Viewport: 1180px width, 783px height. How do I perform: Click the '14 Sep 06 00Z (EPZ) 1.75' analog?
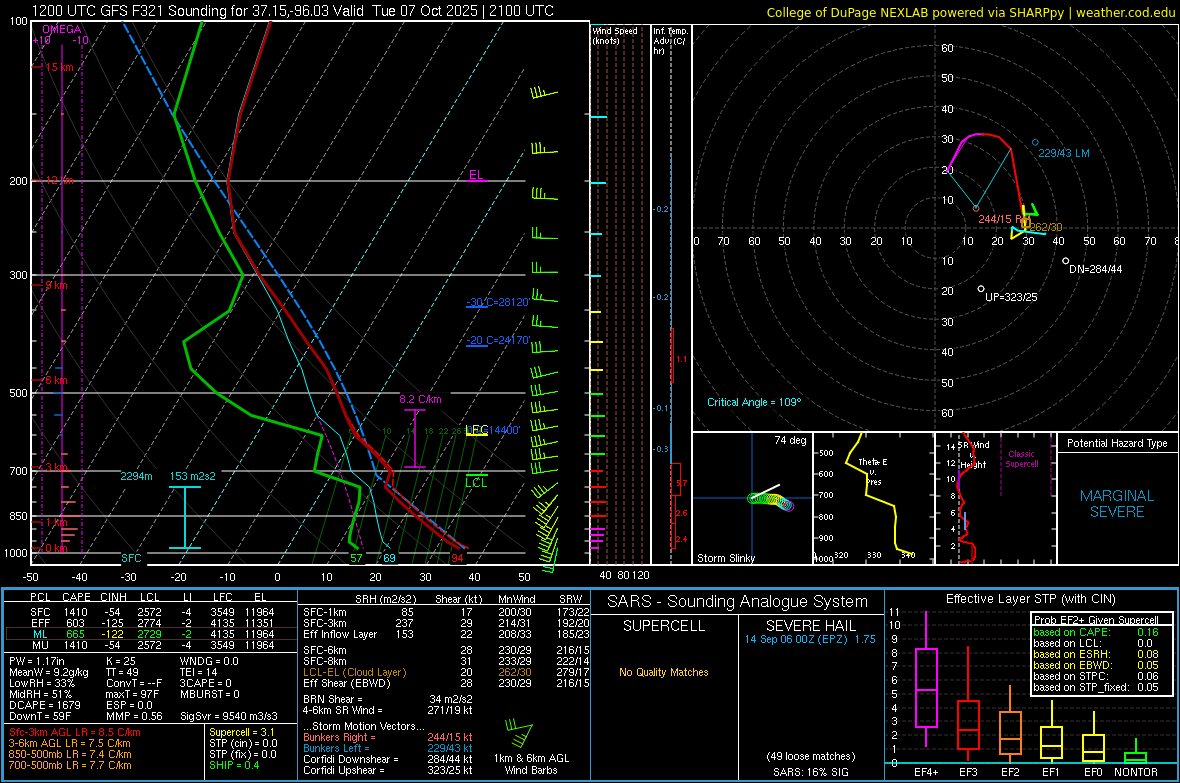810,639
